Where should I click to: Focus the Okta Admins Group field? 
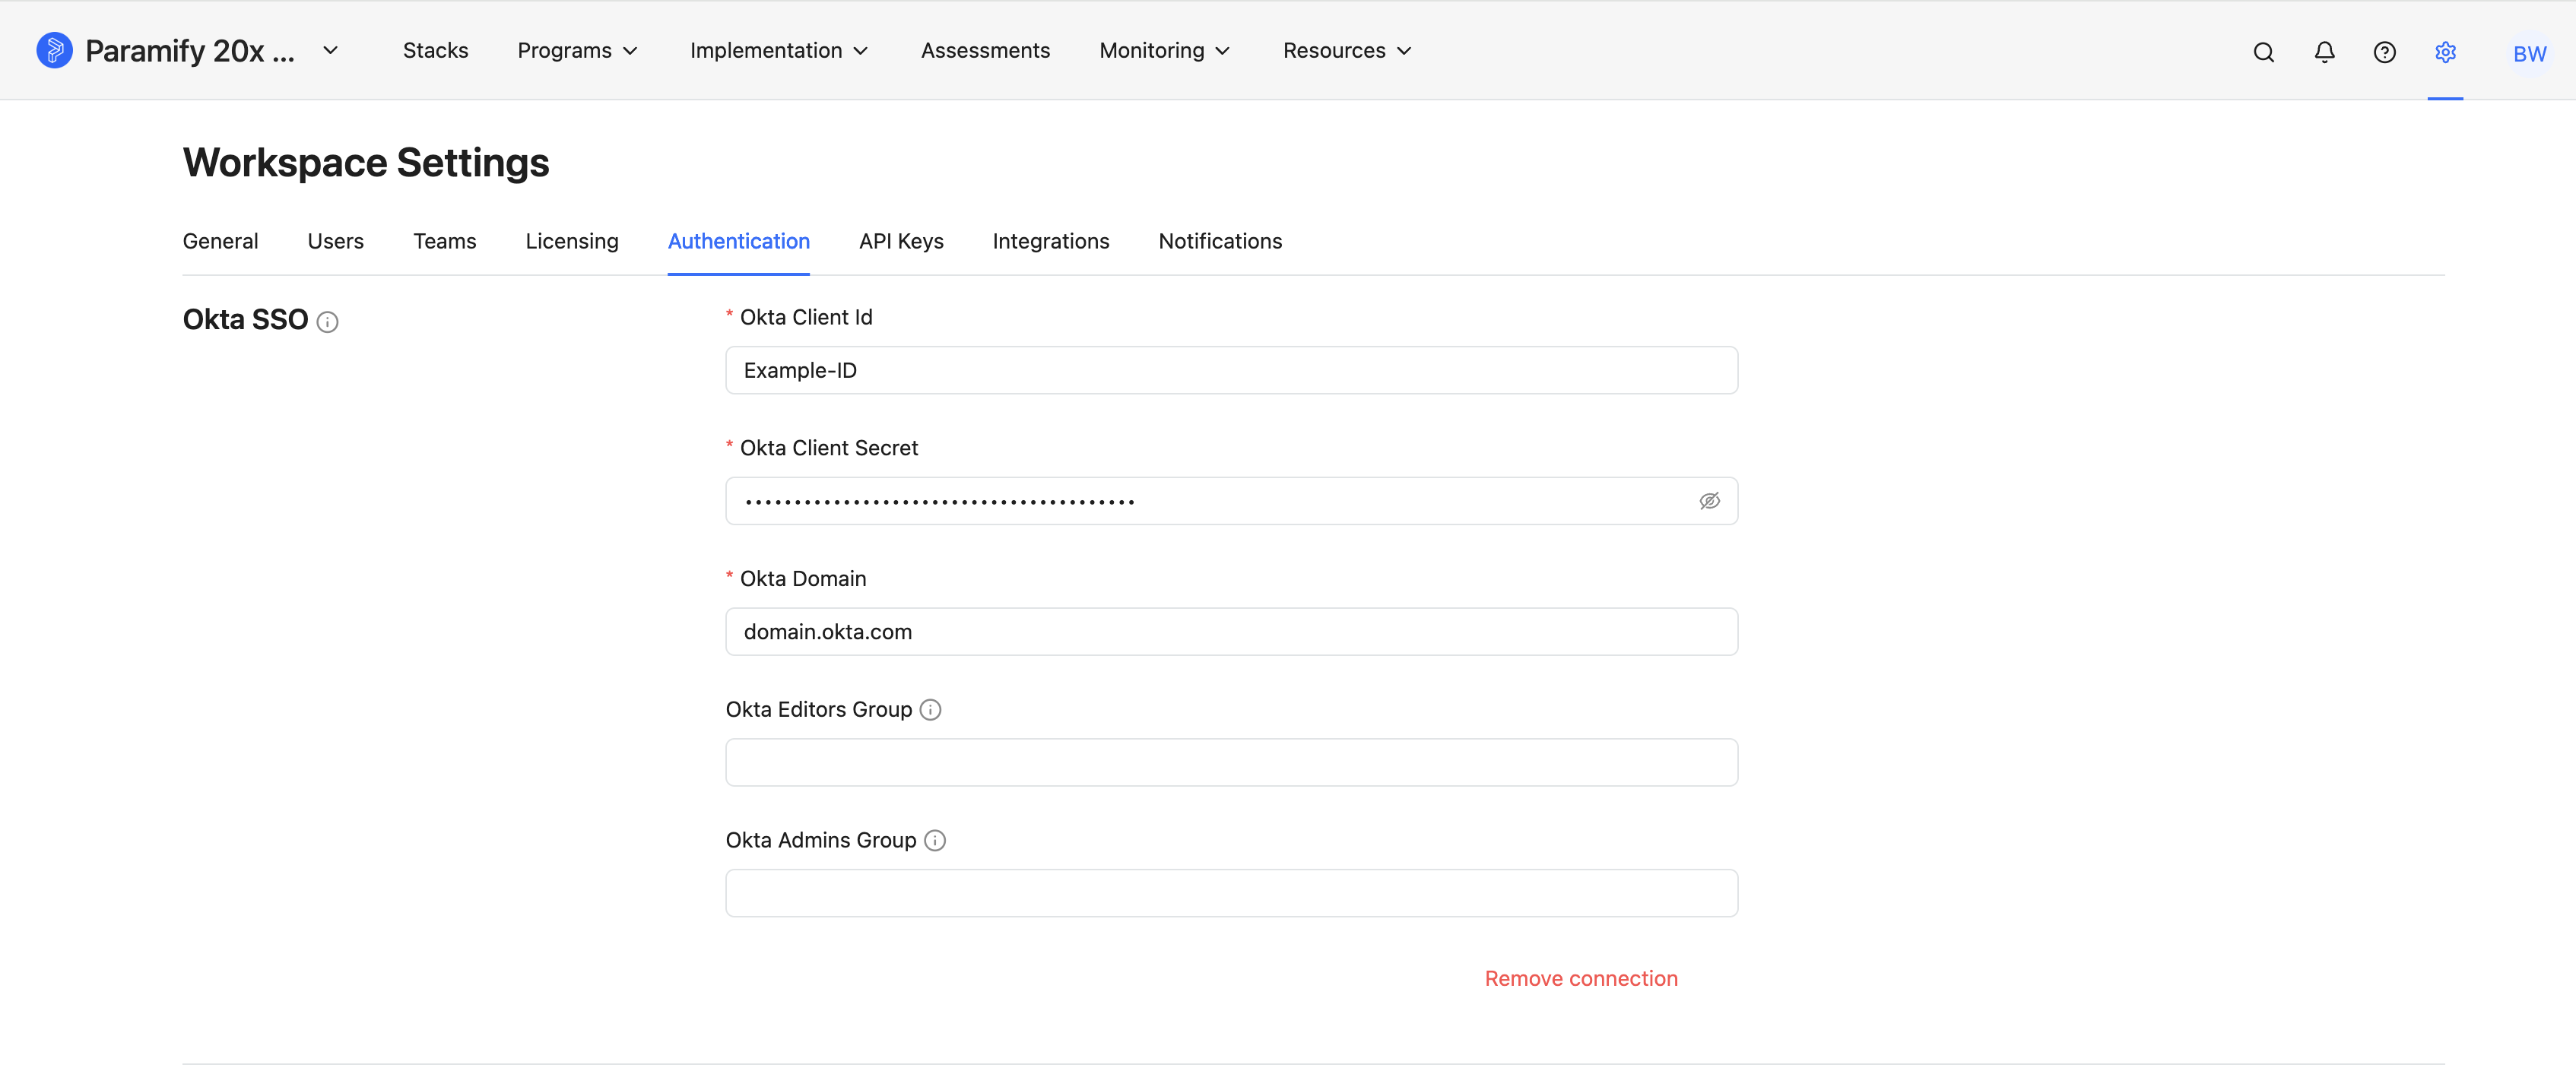click(1231, 894)
